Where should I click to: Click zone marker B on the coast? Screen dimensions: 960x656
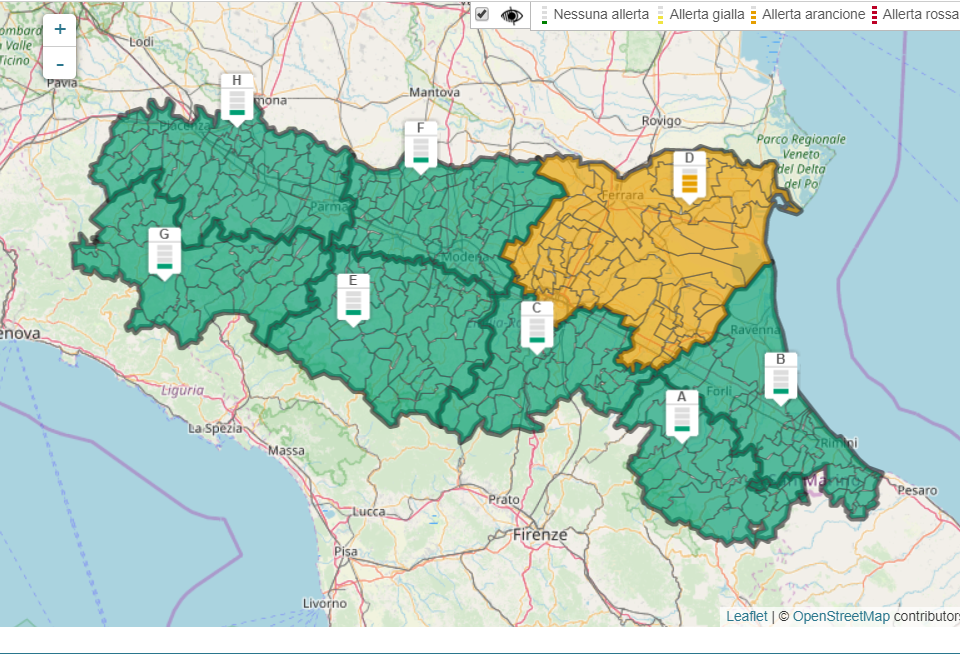coord(780,377)
